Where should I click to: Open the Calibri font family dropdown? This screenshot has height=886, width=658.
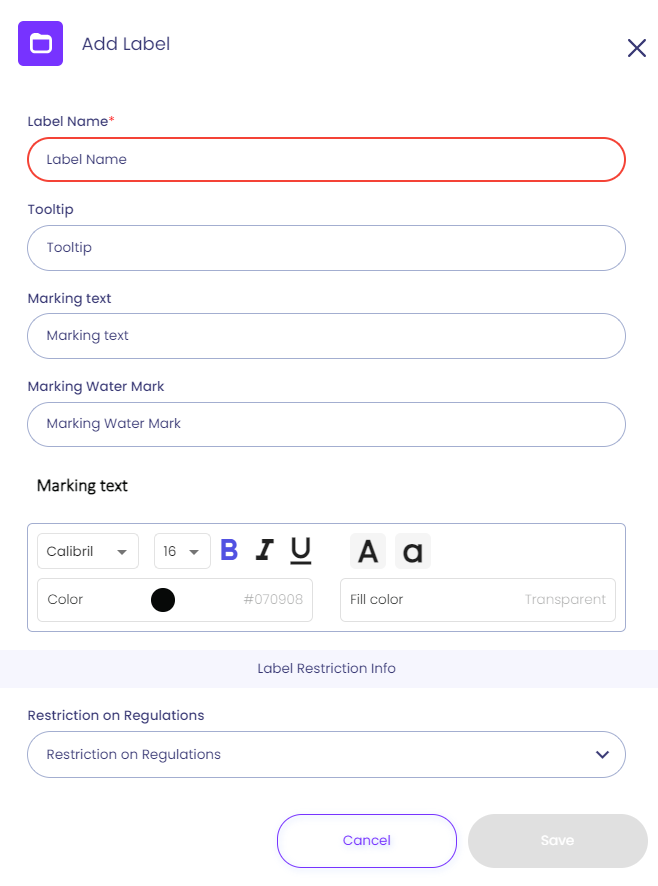click(88, 551)
